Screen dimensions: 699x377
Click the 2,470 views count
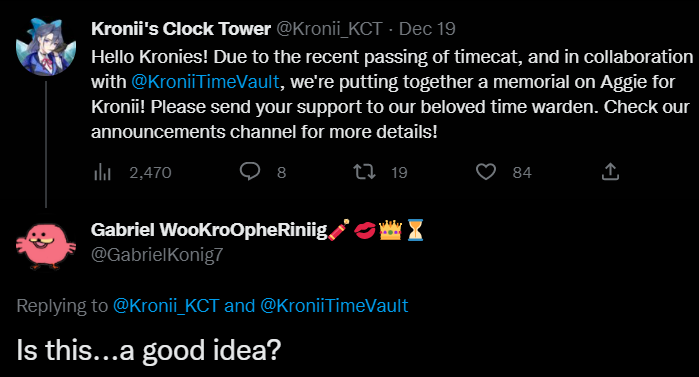pos(150,172)
